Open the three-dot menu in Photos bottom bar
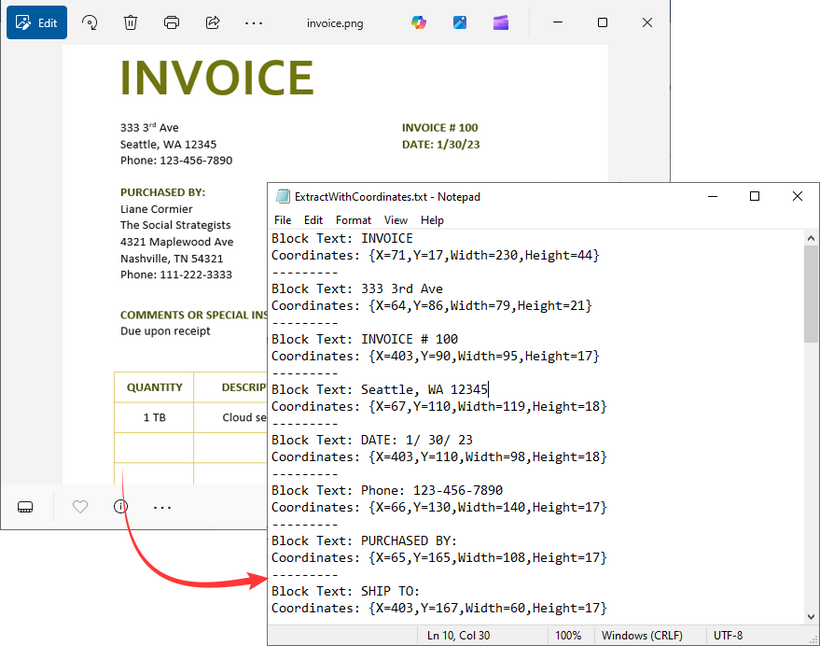The width and height of the screenshot is (820, 646). (162, 507)
